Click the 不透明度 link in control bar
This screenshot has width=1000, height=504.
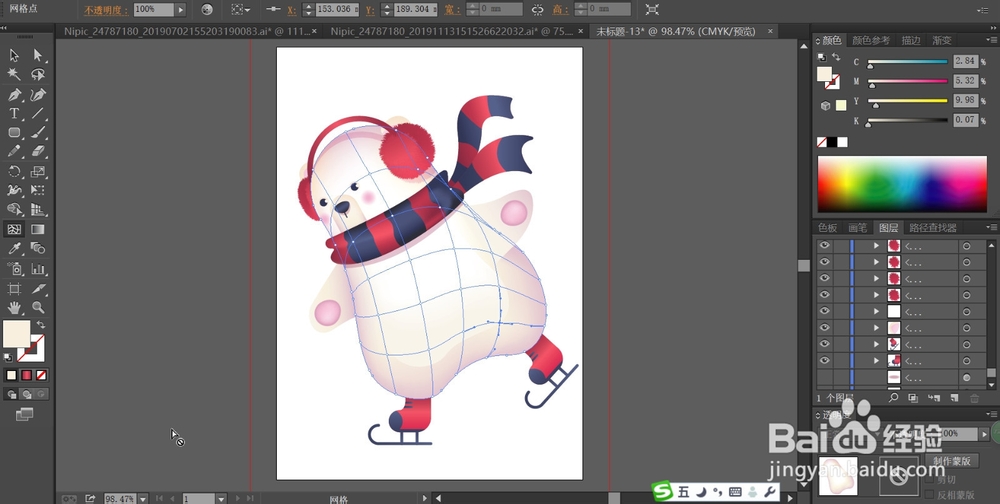click(x=106, y=10)
